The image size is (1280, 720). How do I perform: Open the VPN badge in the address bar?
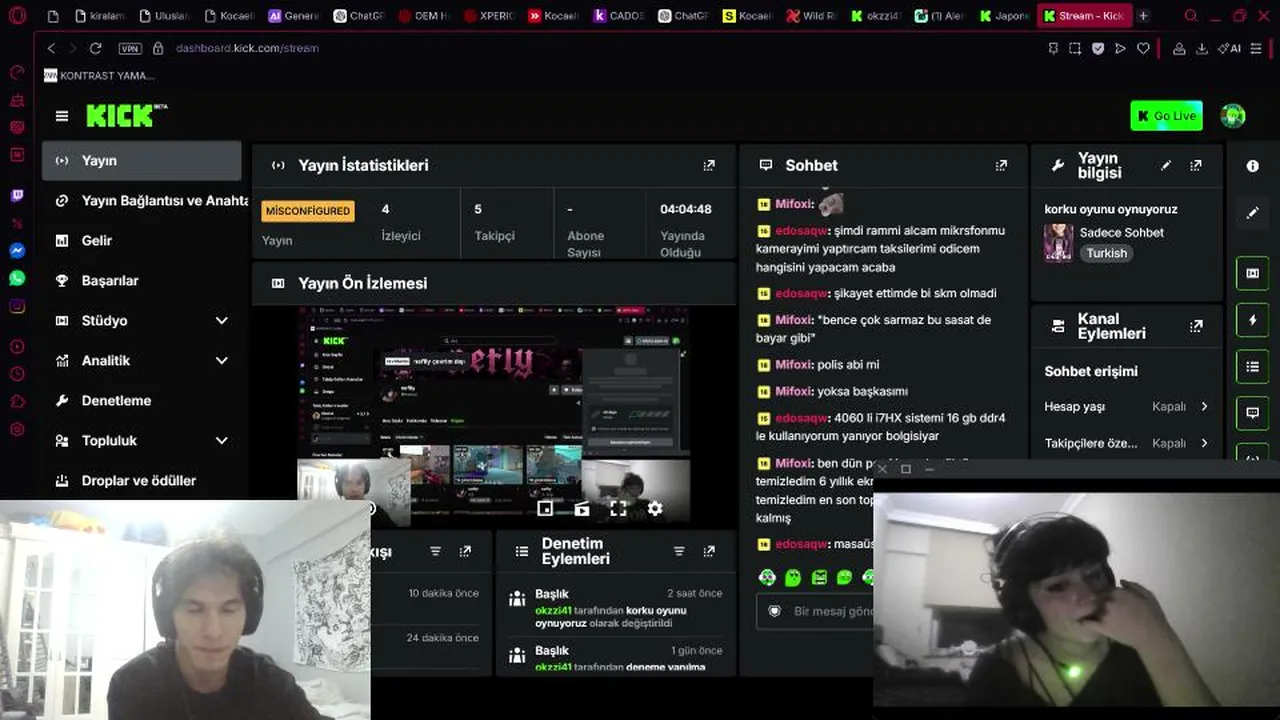point(130,48)
